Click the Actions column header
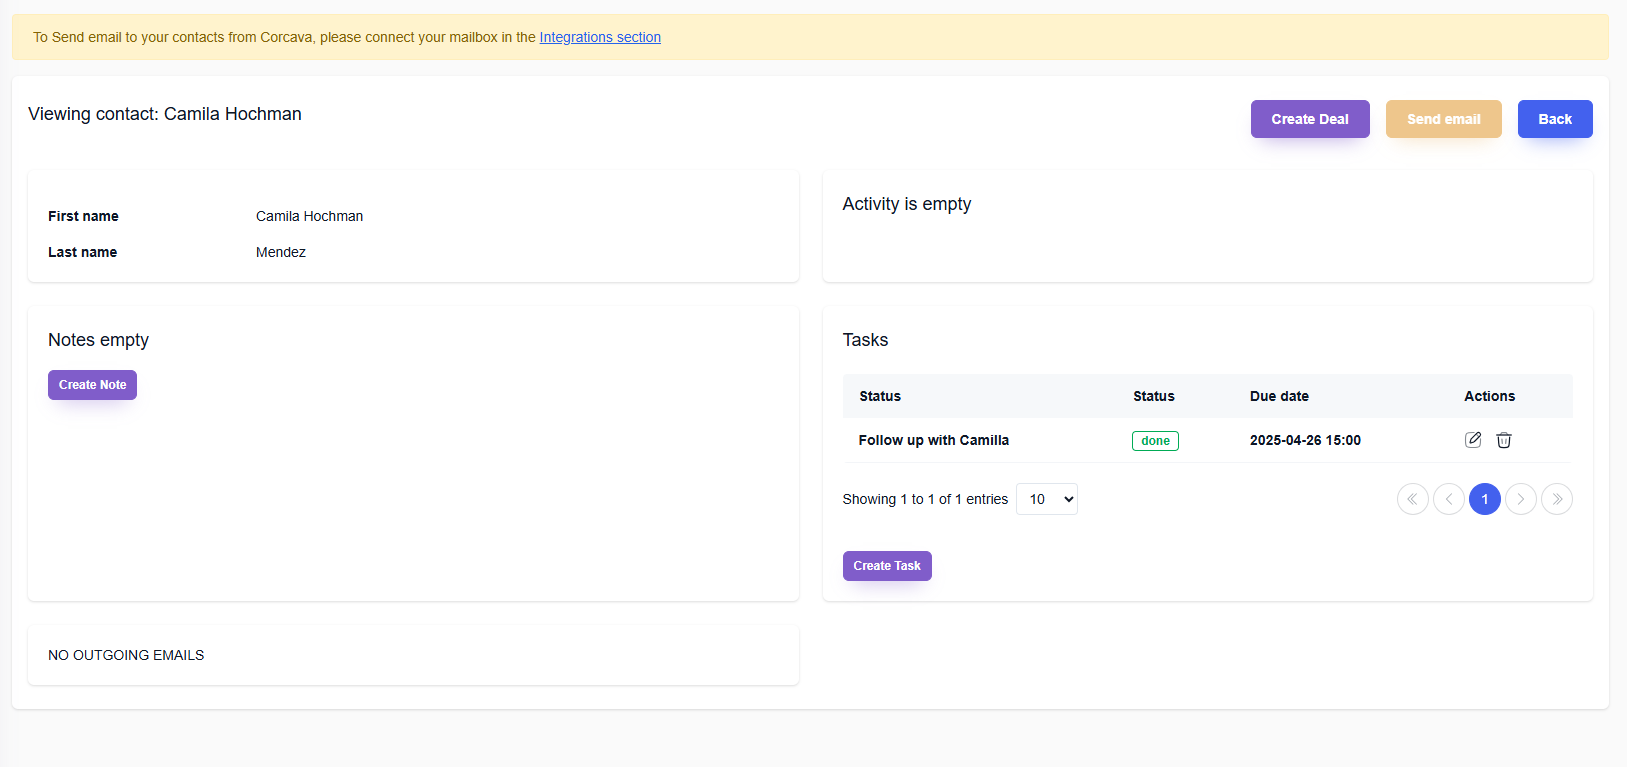The image size is (1627, 767). [1489, 396]
